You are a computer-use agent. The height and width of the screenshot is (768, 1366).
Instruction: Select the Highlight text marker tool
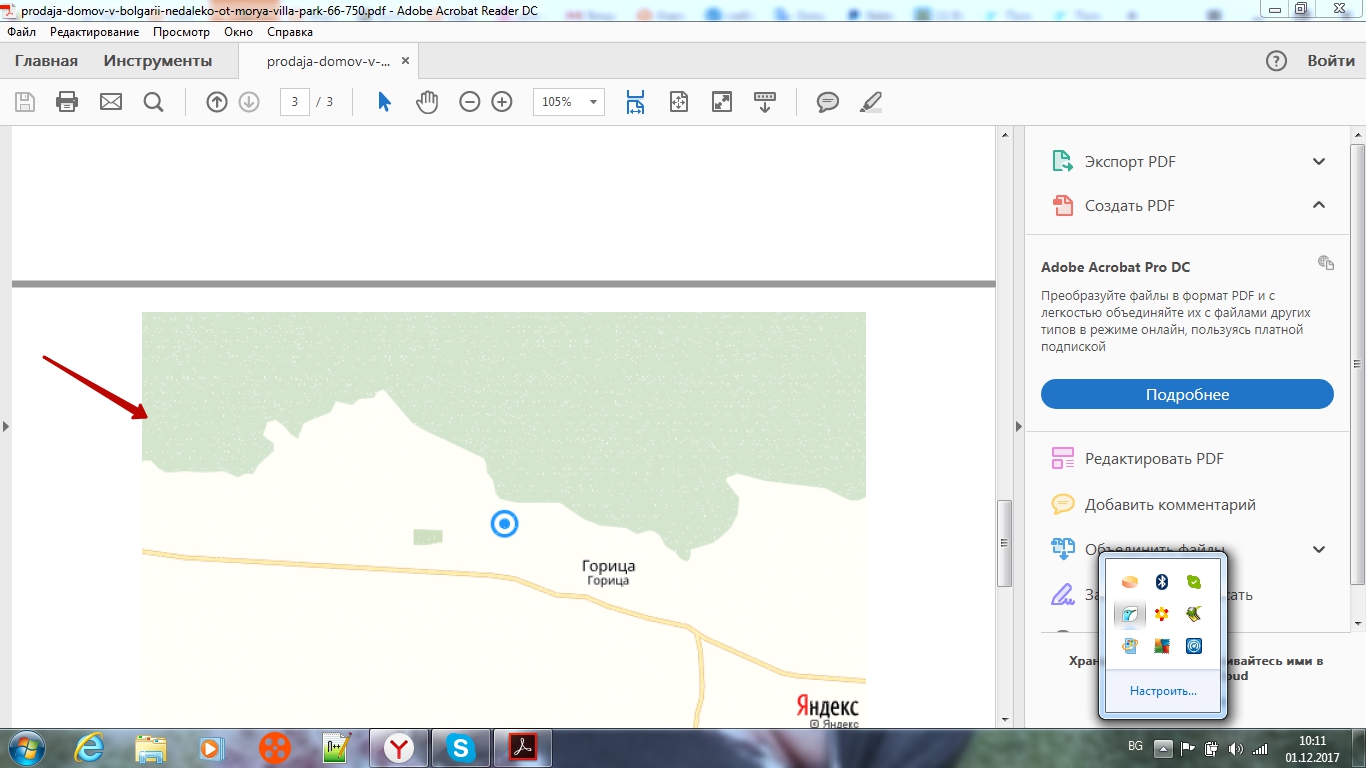pos(871,101)
